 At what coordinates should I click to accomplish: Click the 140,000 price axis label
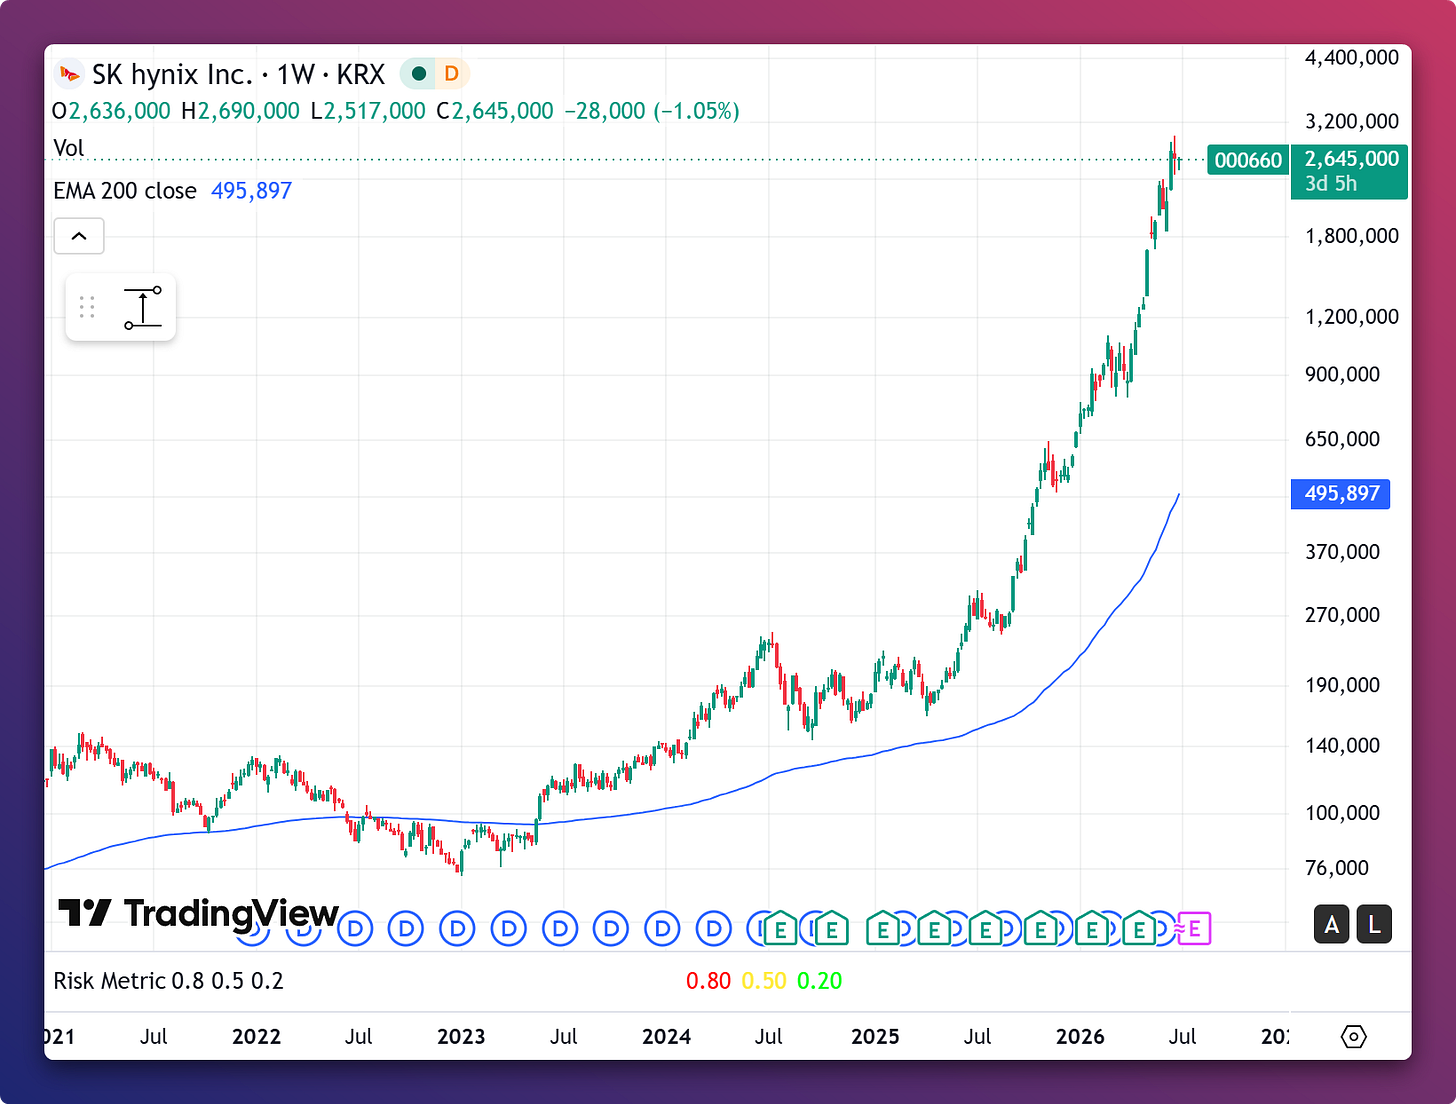tap(1342, 745)
